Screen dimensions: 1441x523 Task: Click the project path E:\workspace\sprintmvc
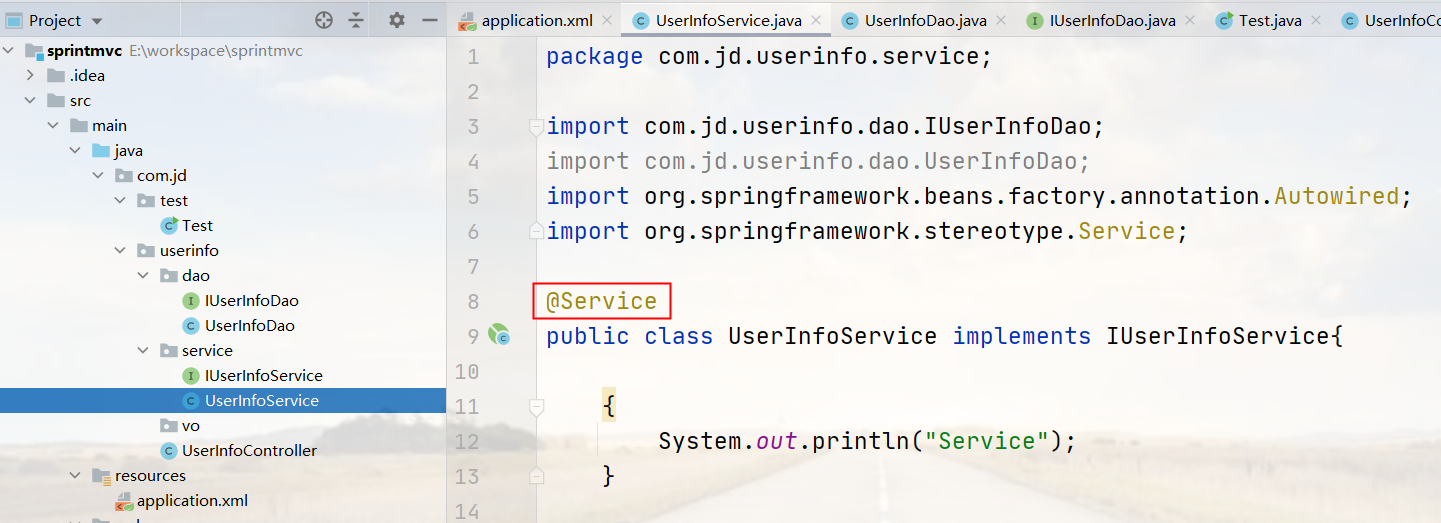pos(216,51)
